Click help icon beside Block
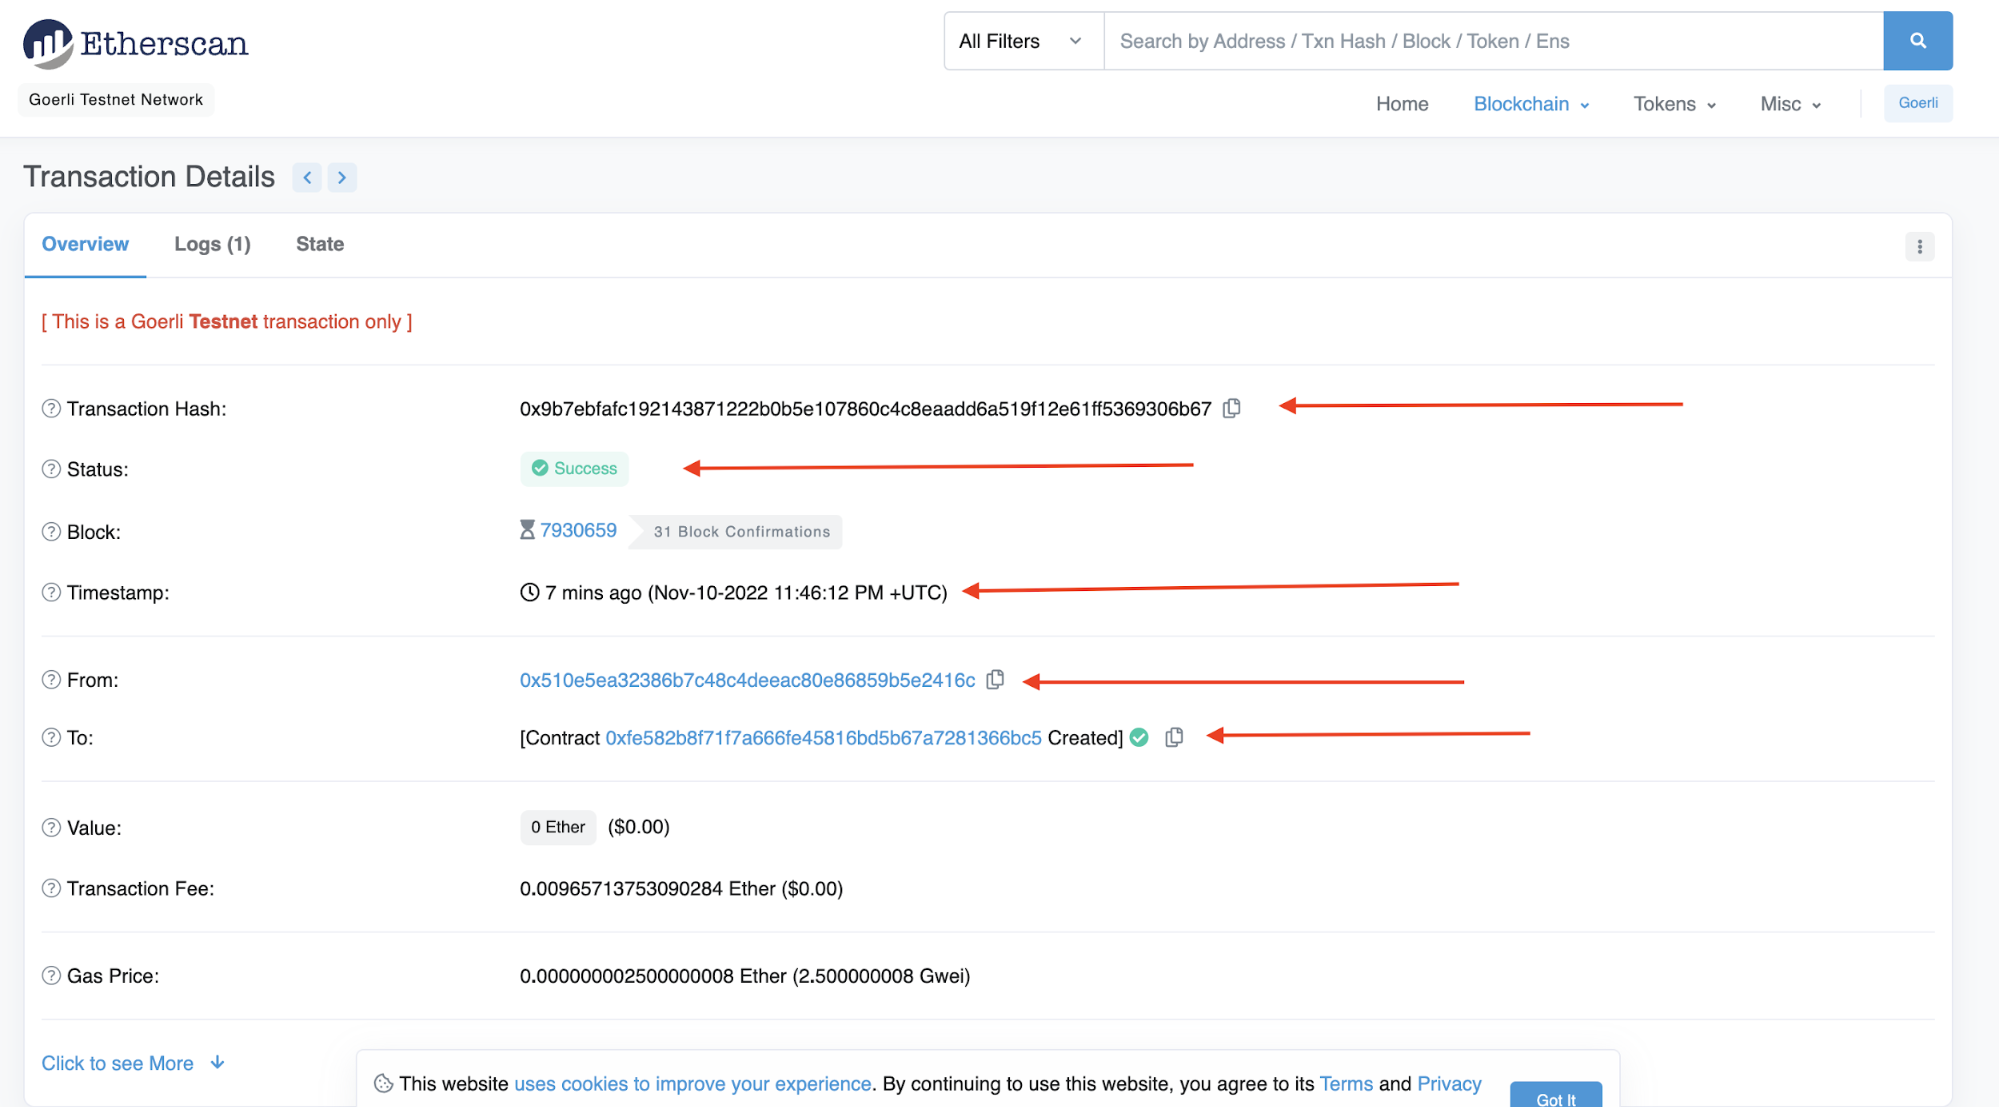This screenshot has width=1999, height=1108. click(x=51, y=532)
